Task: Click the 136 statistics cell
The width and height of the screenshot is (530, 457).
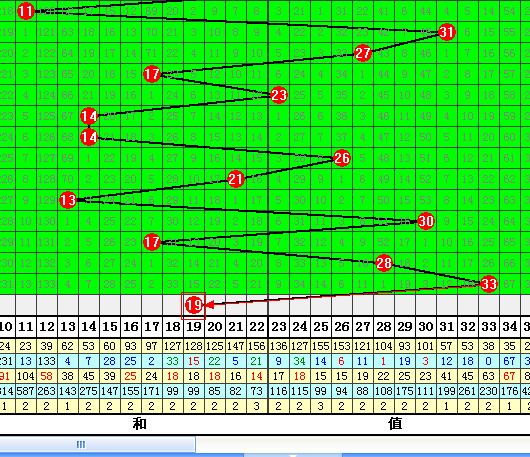Action: [x=279, y=346]
